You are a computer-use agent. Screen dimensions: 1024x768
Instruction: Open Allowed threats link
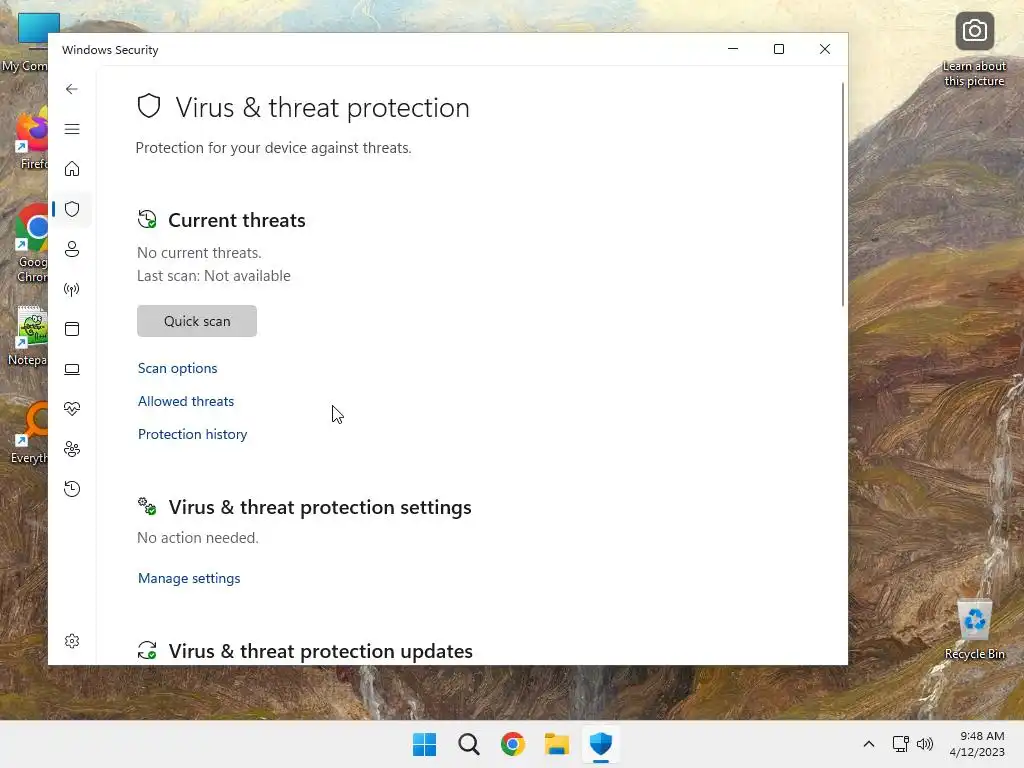[x=185, y=401]
